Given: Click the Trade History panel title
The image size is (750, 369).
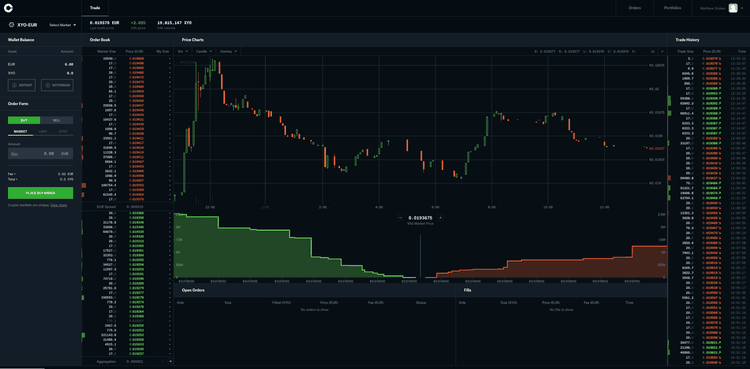Looking at the screenshot, I should [x=687, y=40].
